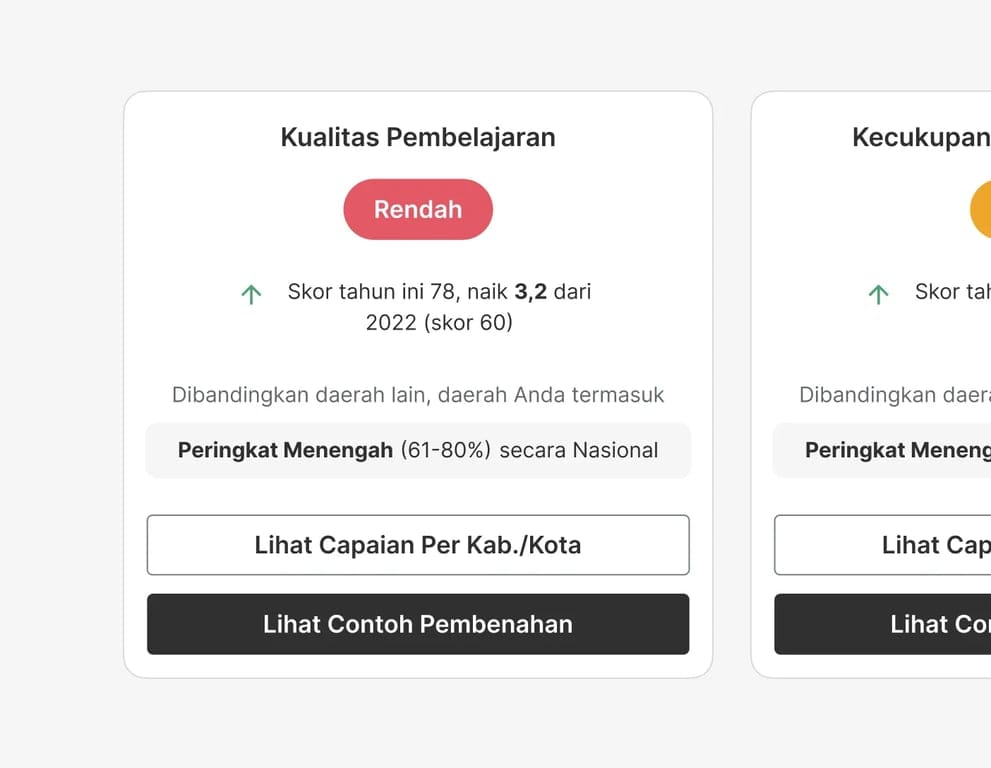Click the orange status badge on the right card
This screenshot has height=768, width=991.
pyautogui.click(x=982, y=209)
